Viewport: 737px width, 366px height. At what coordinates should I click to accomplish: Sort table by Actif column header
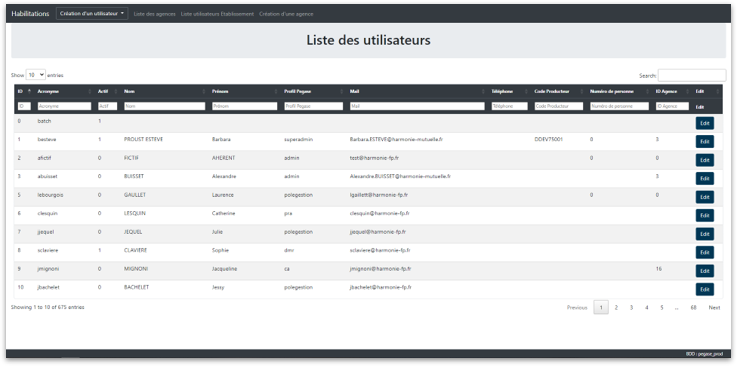point(107,92)
